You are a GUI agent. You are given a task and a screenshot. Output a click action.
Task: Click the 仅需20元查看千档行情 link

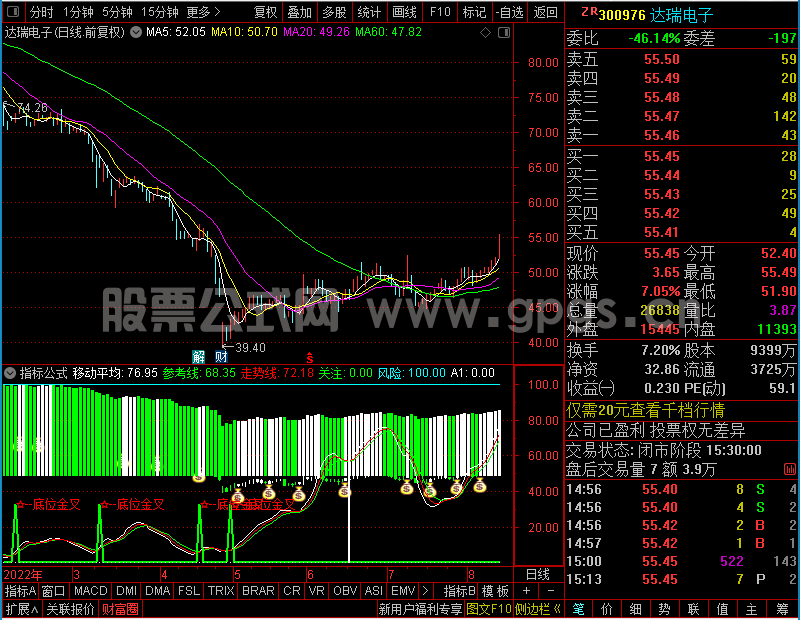coord(645,410)
